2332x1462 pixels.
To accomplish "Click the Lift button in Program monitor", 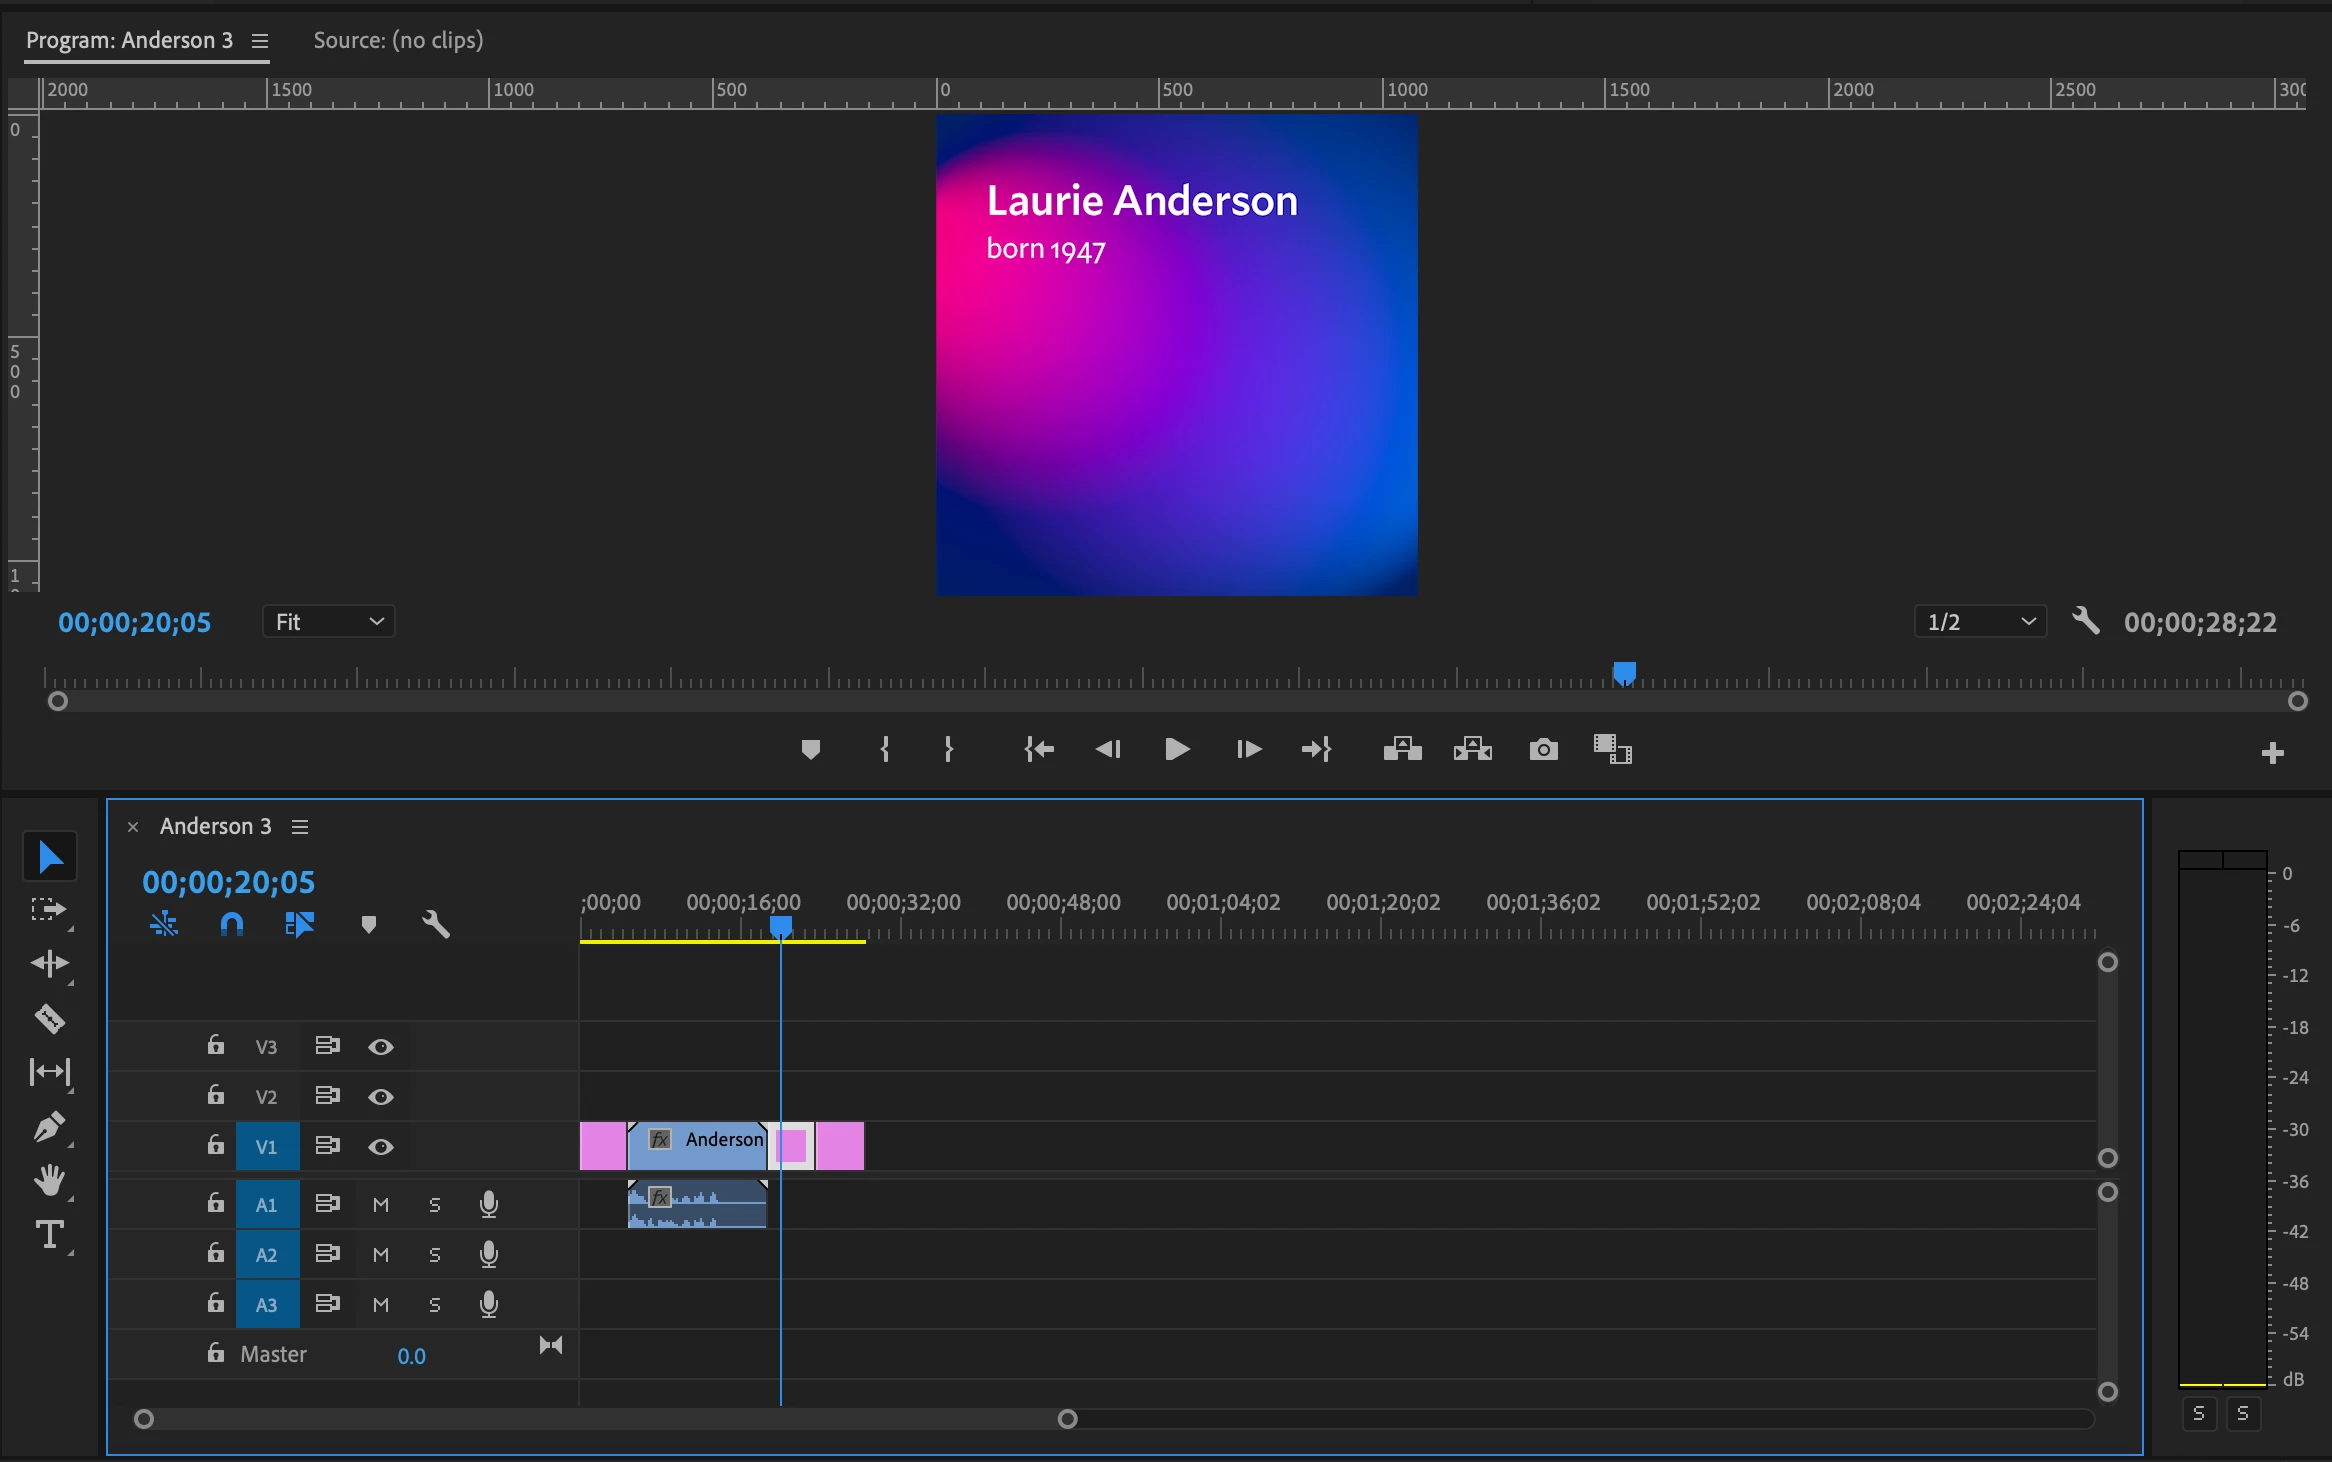I will point(1402,749).
